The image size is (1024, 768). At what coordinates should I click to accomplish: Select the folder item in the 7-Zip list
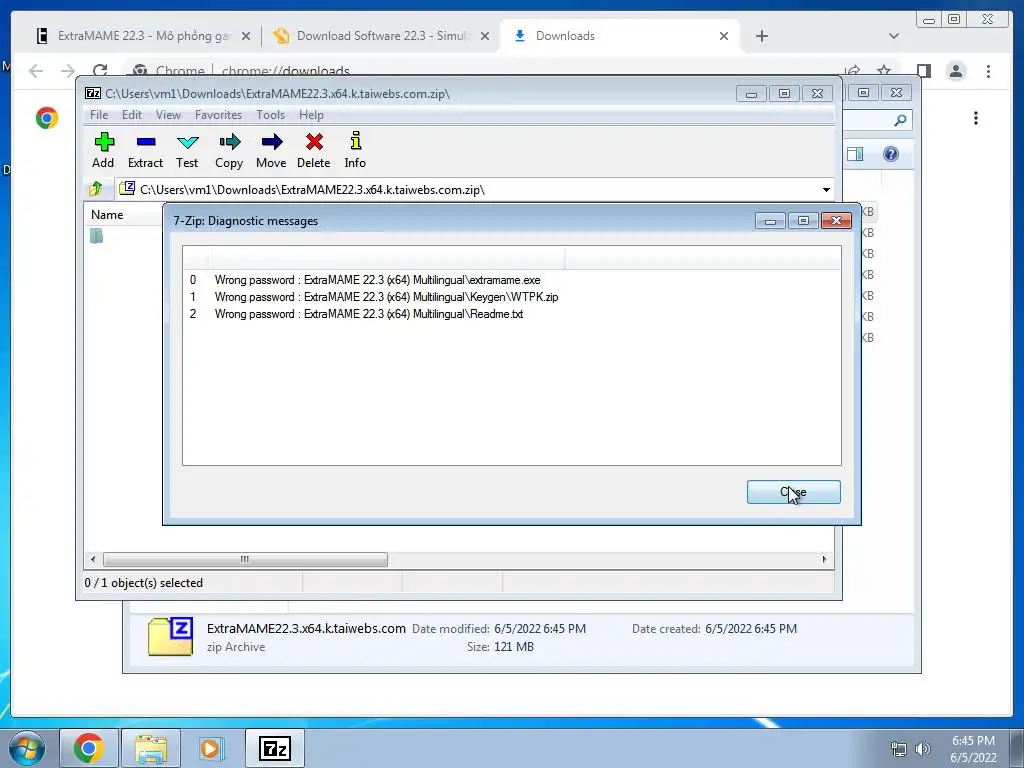click(97, 236)
